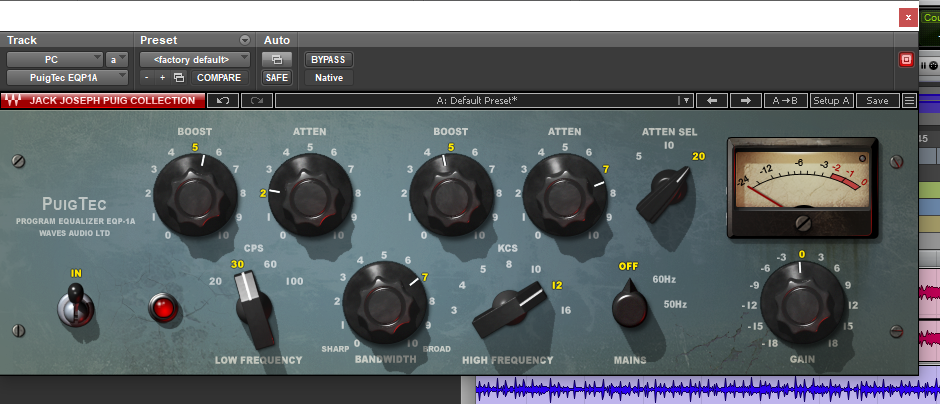Viewport: 940px width, 404px height.
Task: Set high frequency to 3 KCS
Action: pyautogui.click(x=454, y=310)
